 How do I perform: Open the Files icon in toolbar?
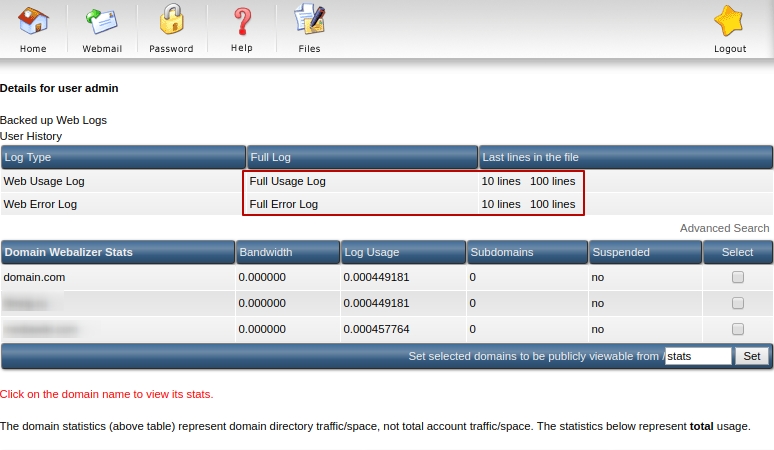point(309,22)
